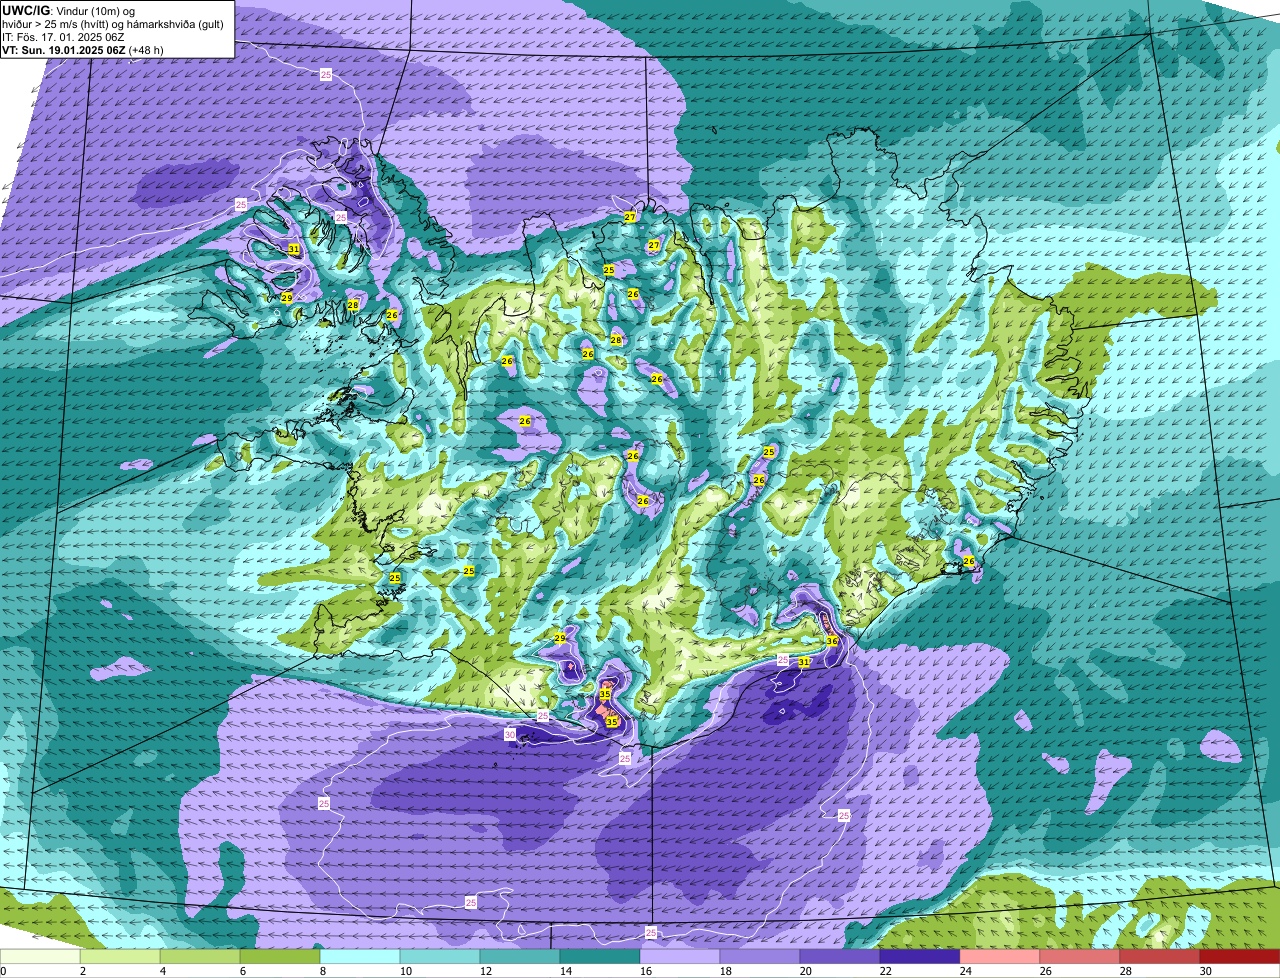
Task: Click the legend scale tick value 14
Action: click(565, 971)
